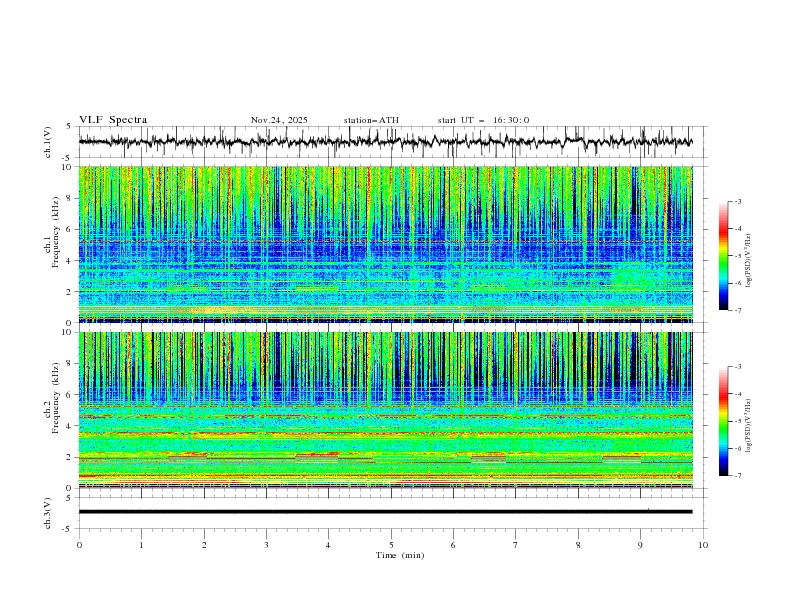This screenshot has height=612, width=792.
Task: Click the 8 minute tick label on time axis
Action: [x=578, y=545]
